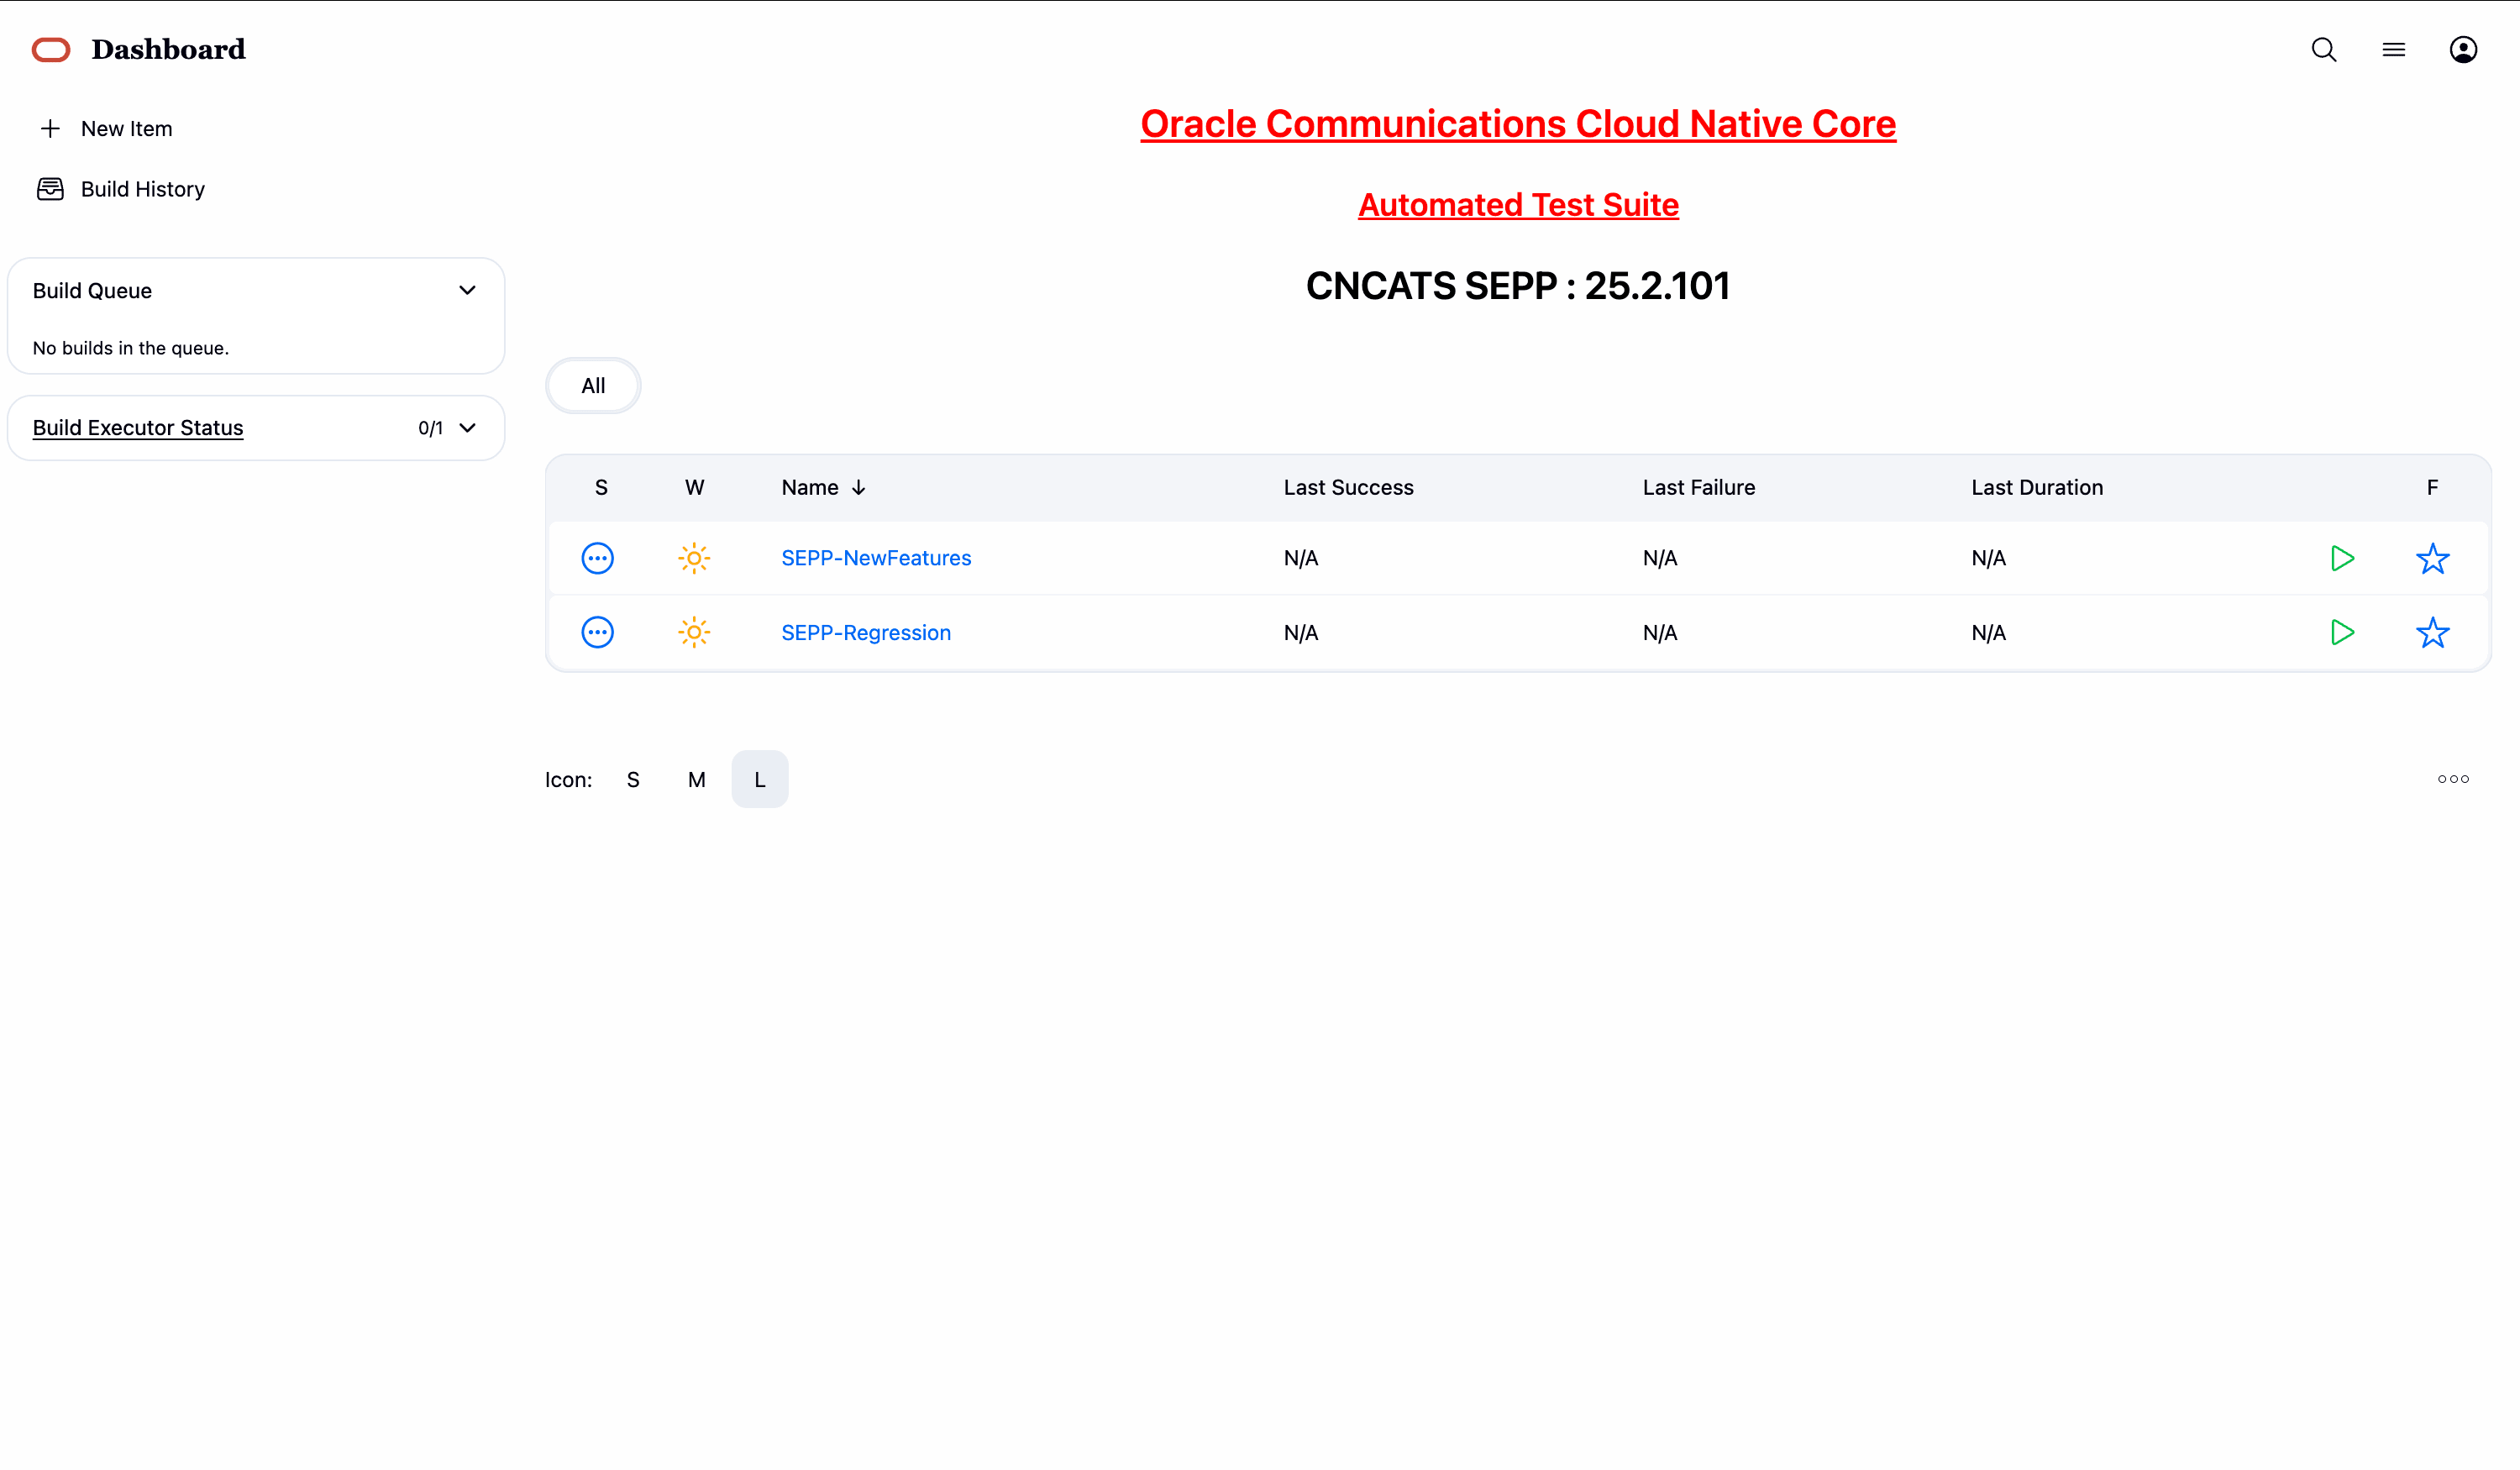Click SEPP-NewFeatures build status icon
The image size is (2520, 1470).
(598, 558)
